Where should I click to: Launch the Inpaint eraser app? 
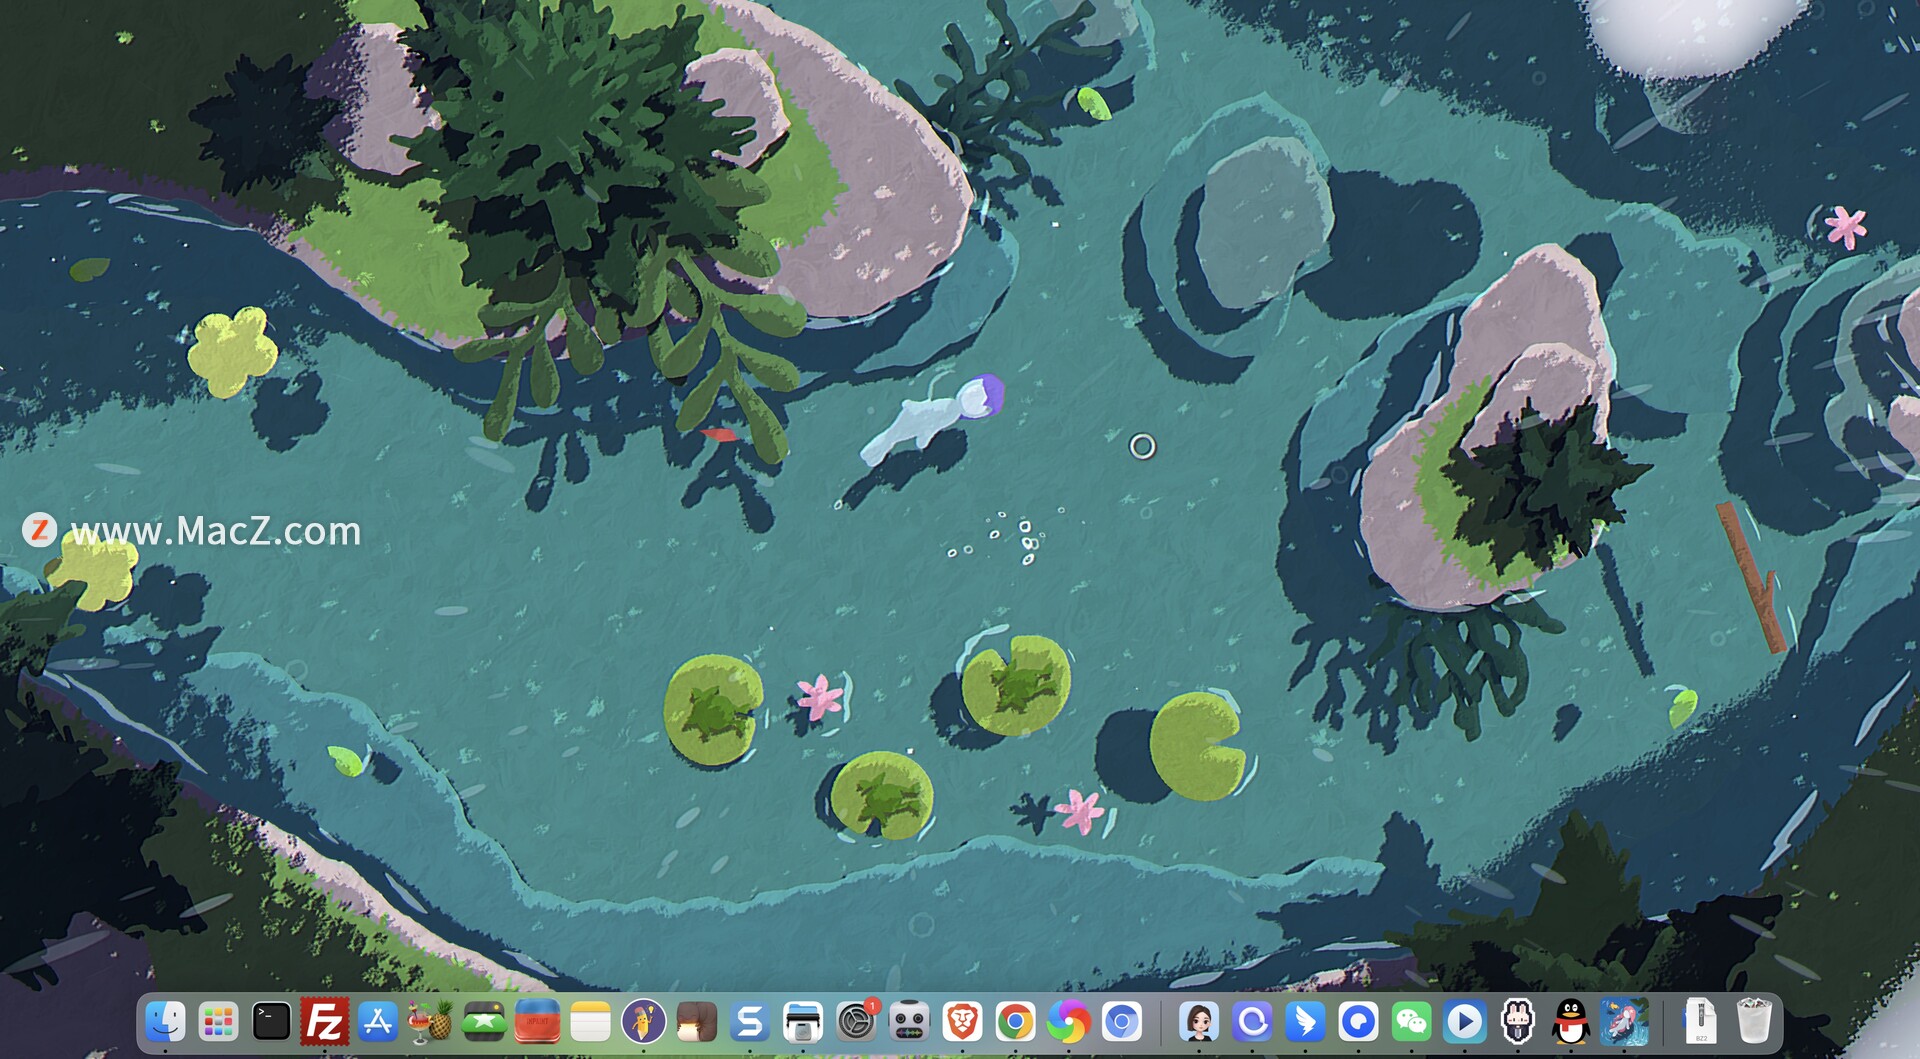pyautogui.click(x=537, y=1022)
